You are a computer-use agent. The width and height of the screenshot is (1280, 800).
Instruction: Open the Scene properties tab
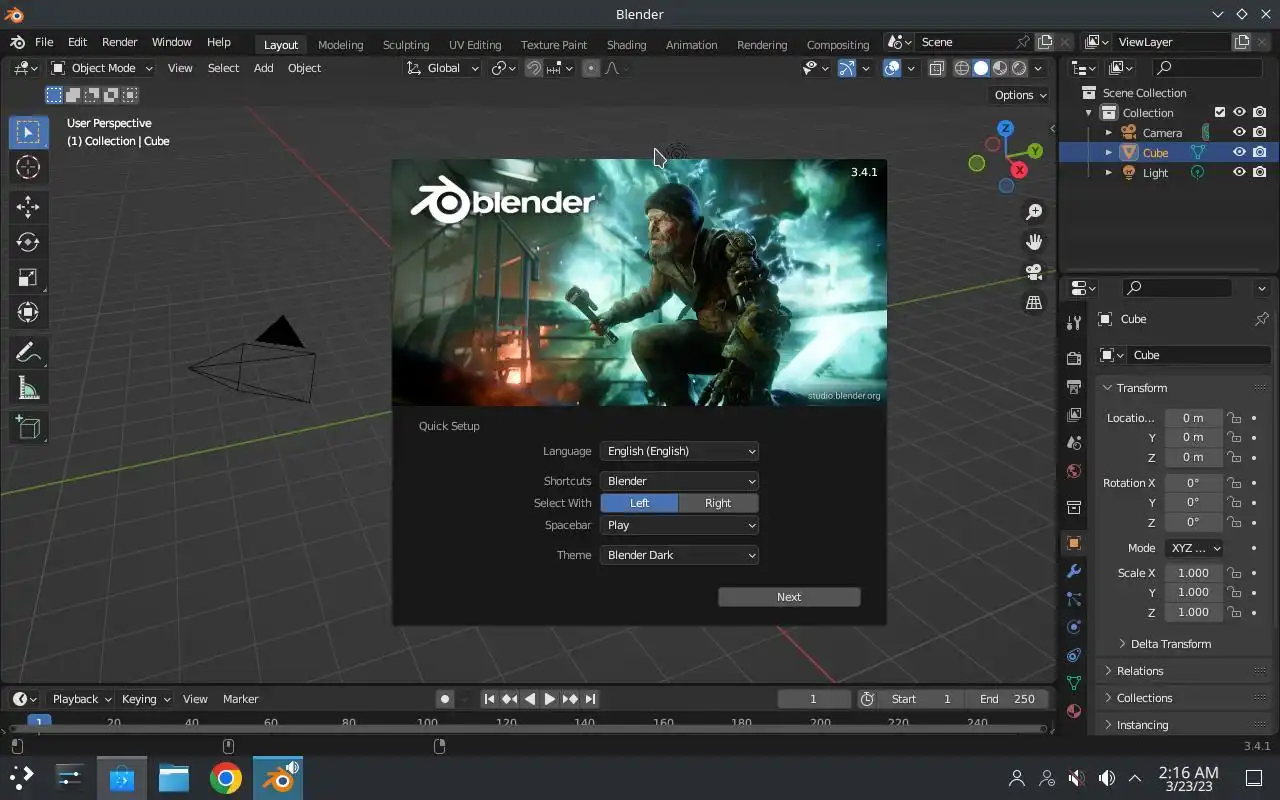click(1074, 442)
